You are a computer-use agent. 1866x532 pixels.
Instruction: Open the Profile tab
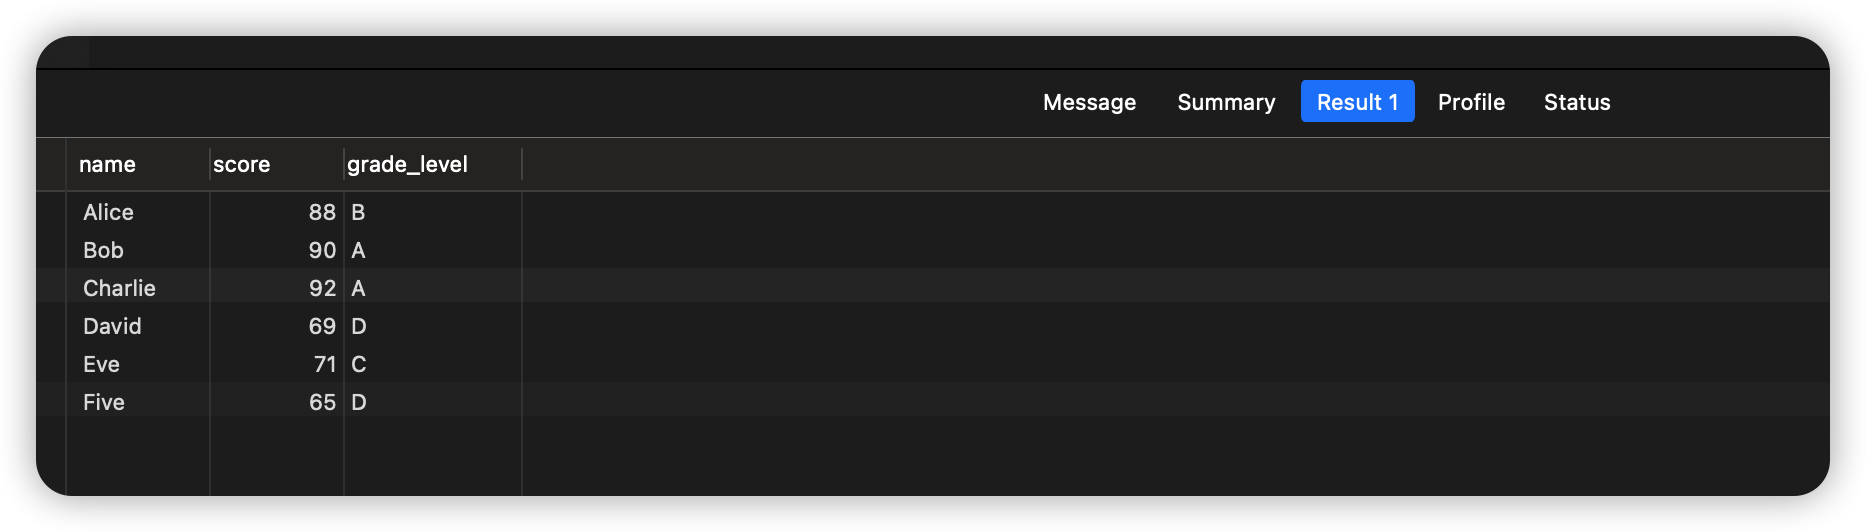tap(1471, 102)
